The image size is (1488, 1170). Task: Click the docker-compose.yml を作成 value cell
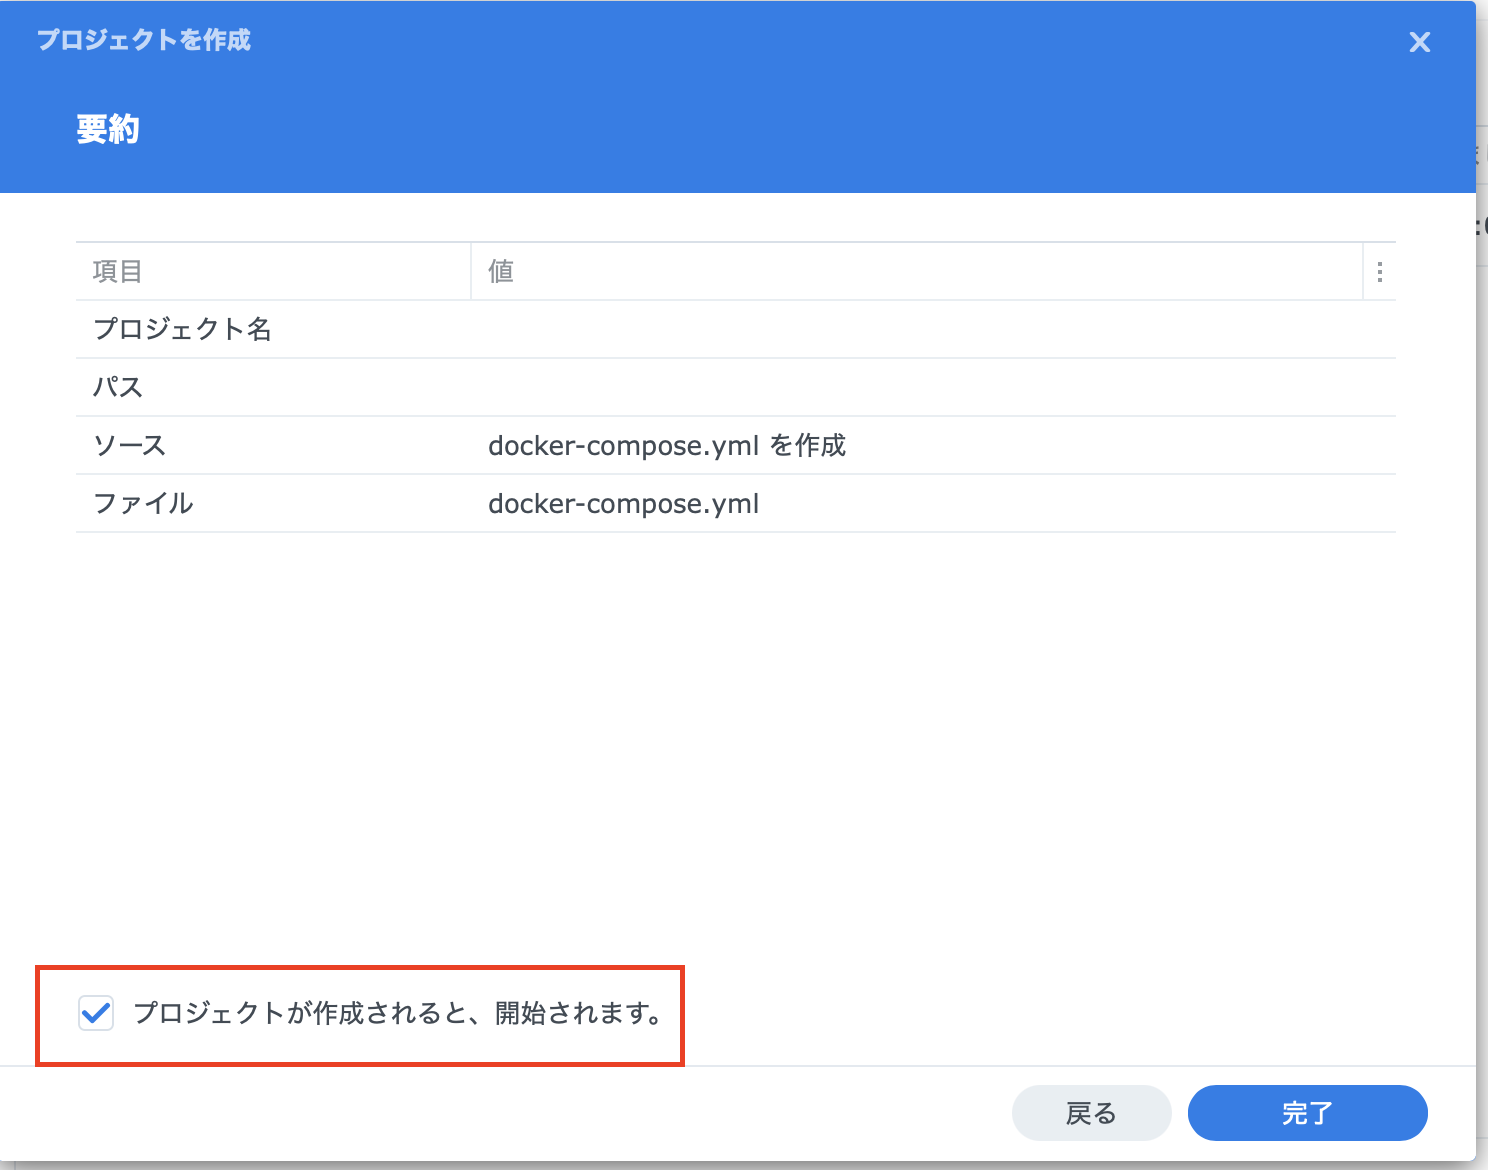pyautogui.click(x=667, y=446)
